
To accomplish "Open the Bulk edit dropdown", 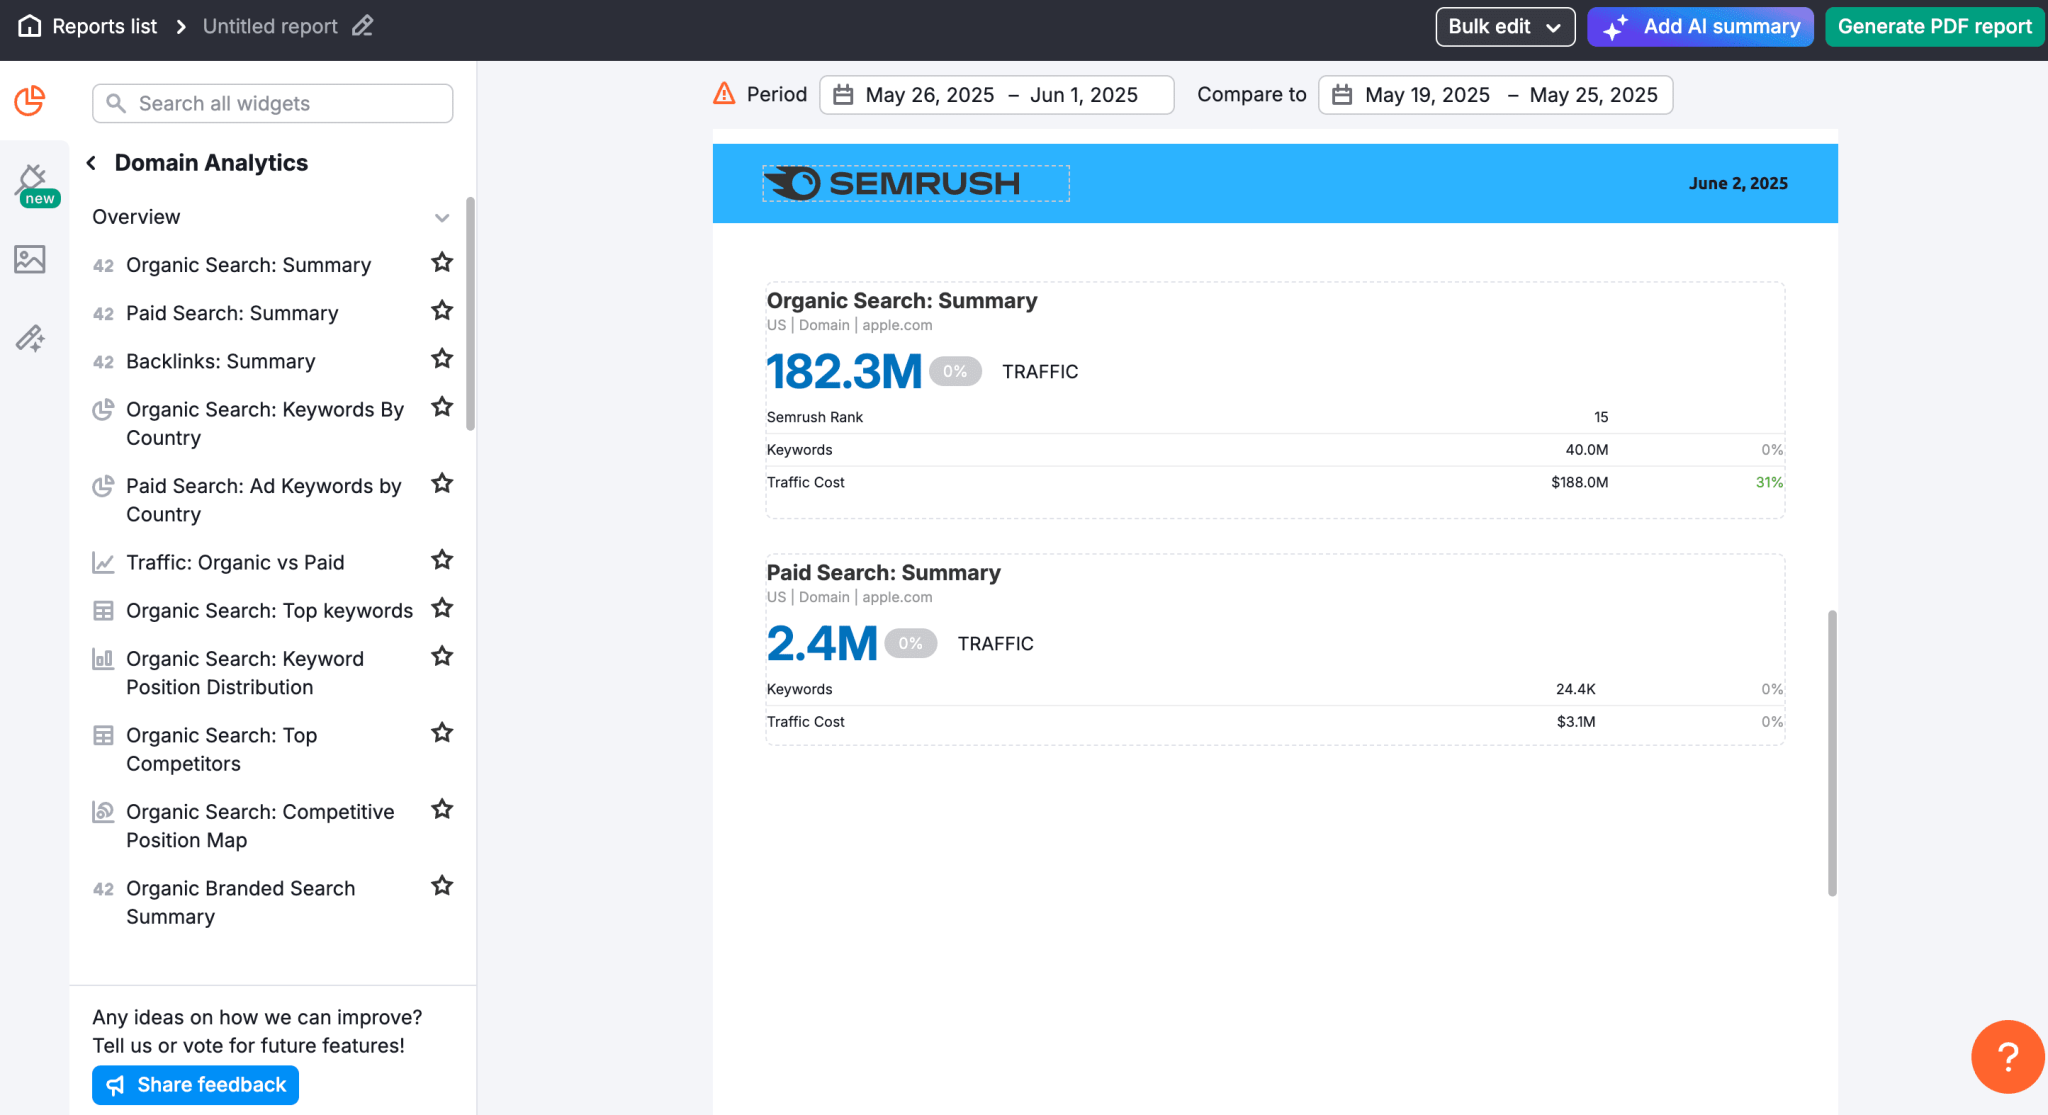I will (1504, 26).
